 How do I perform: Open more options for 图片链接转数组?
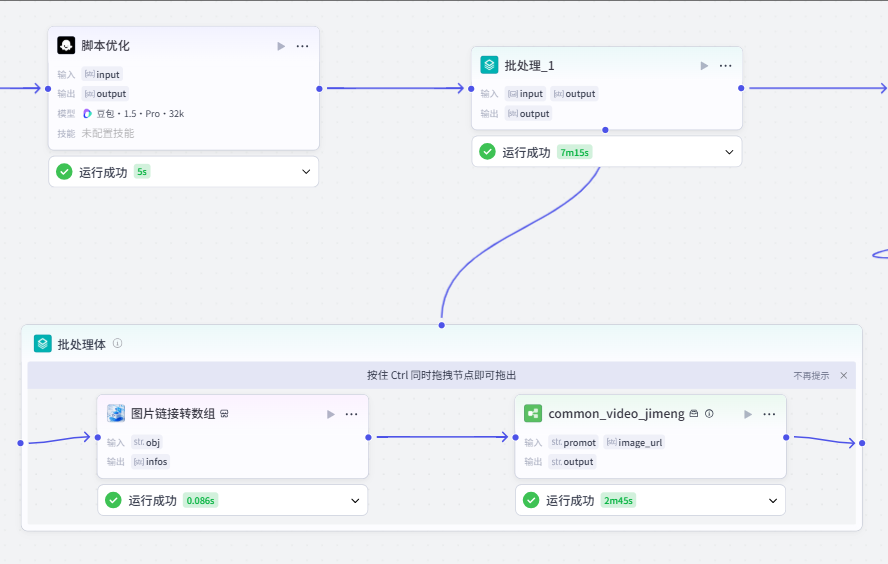click(352, 415)
